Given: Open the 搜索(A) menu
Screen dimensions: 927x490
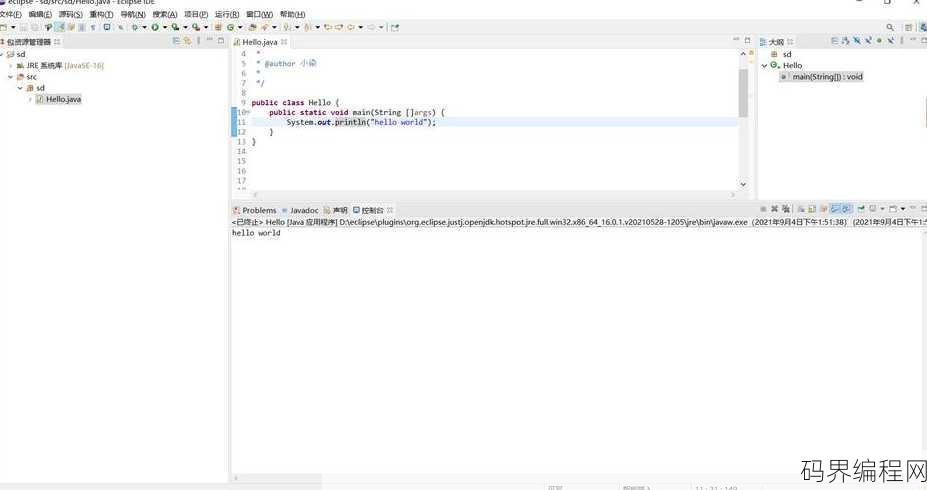Looking at the screenshot, I should (164, 14).
